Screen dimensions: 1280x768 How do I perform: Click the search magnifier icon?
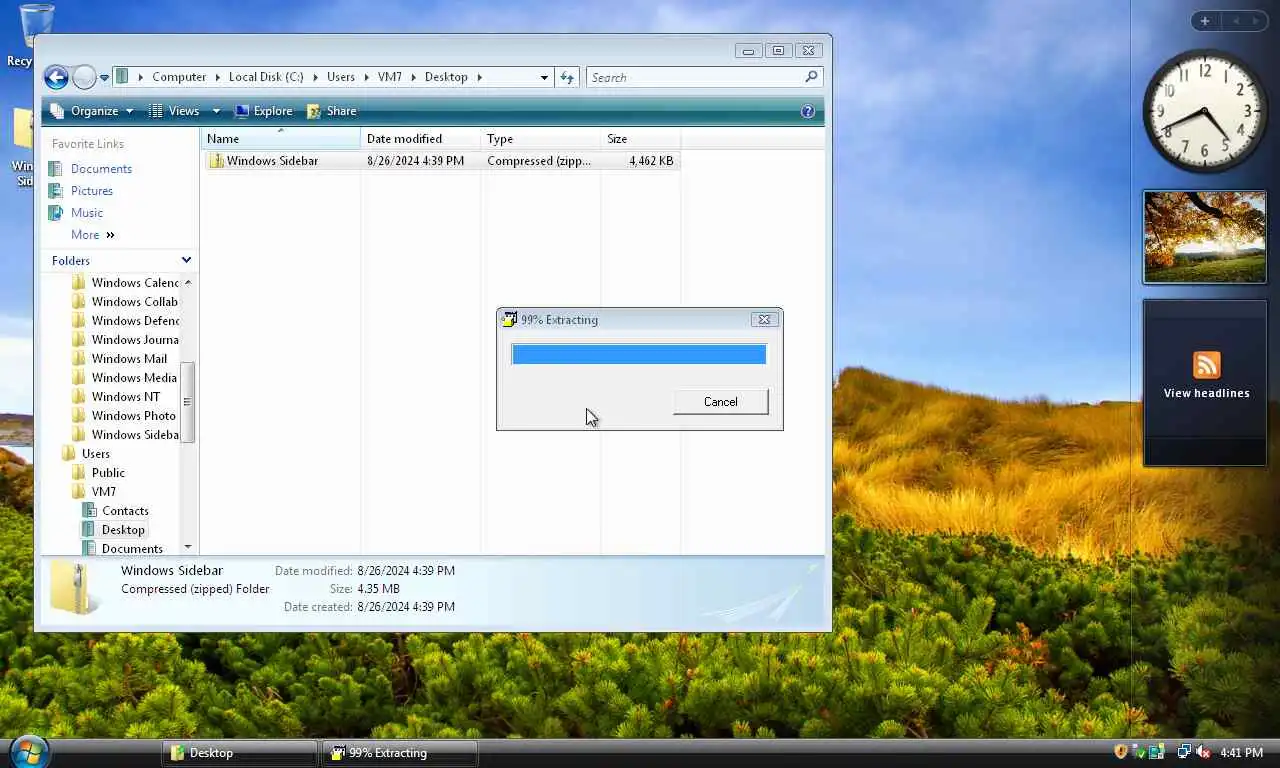point(811,76)
